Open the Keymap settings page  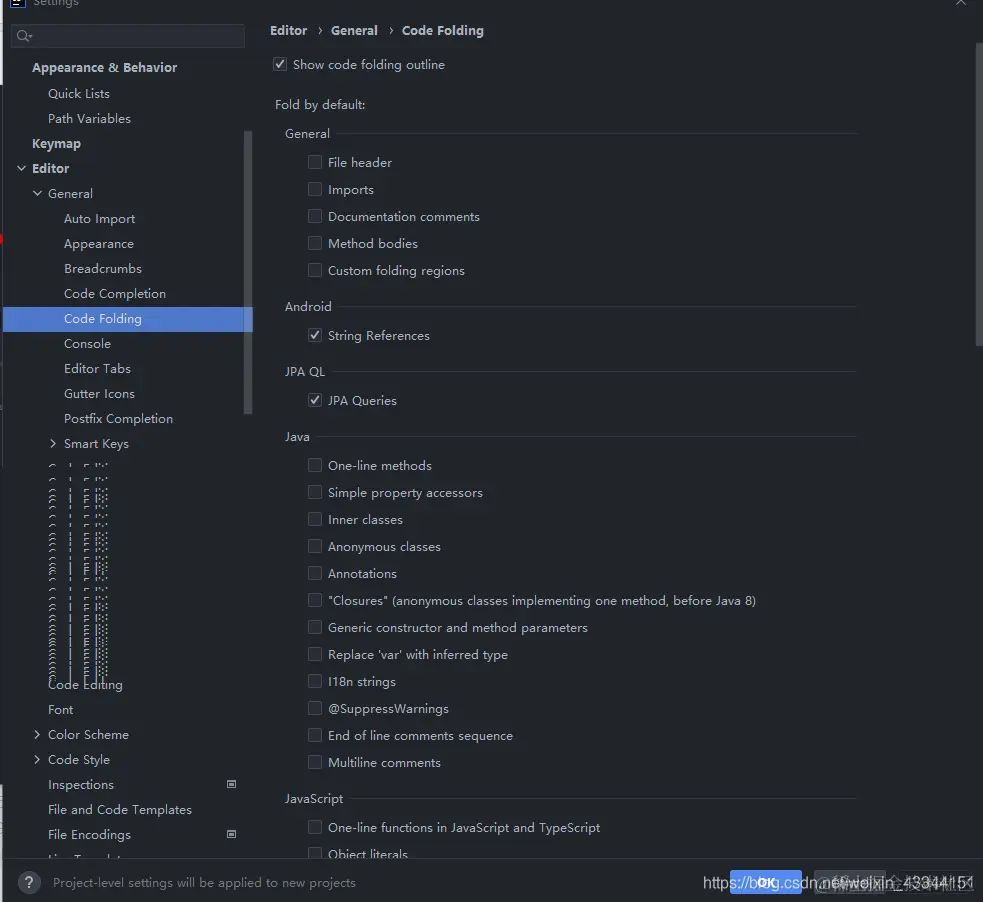[56, 144]
